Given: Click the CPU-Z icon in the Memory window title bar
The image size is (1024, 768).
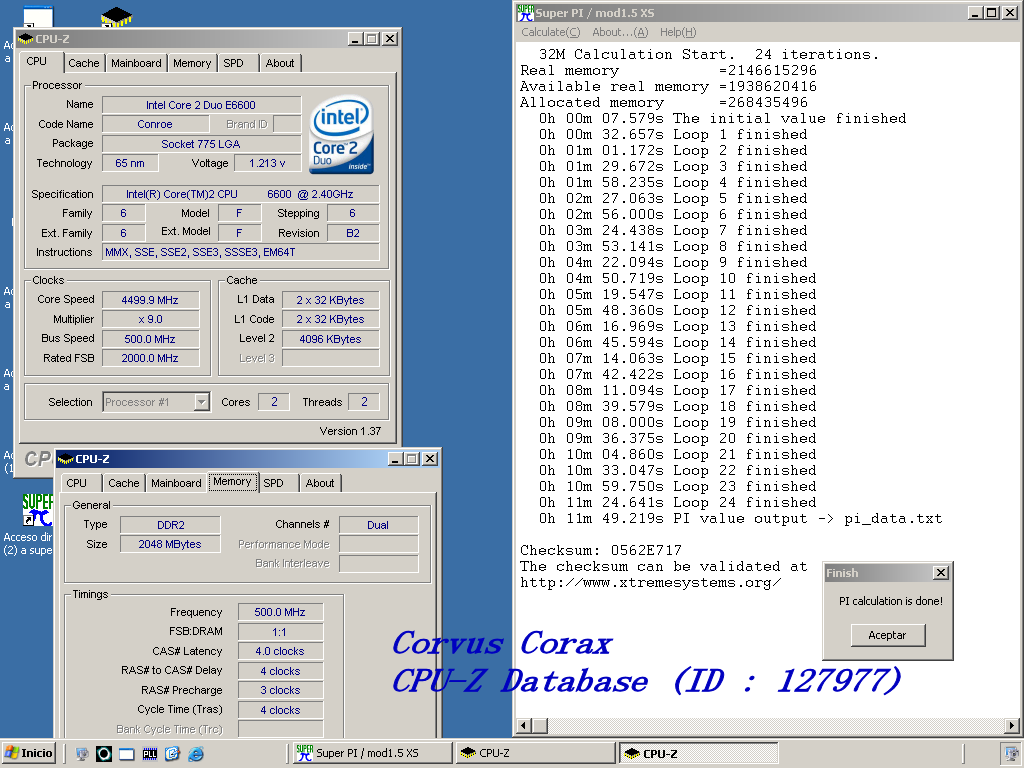Looking at the screenshot, I should pos(66,459).
